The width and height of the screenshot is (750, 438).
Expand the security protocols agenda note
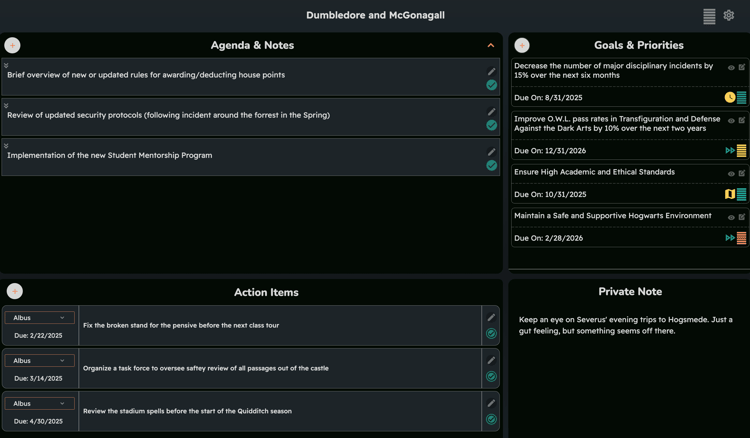pyautogui.click(x=6, y=105)
